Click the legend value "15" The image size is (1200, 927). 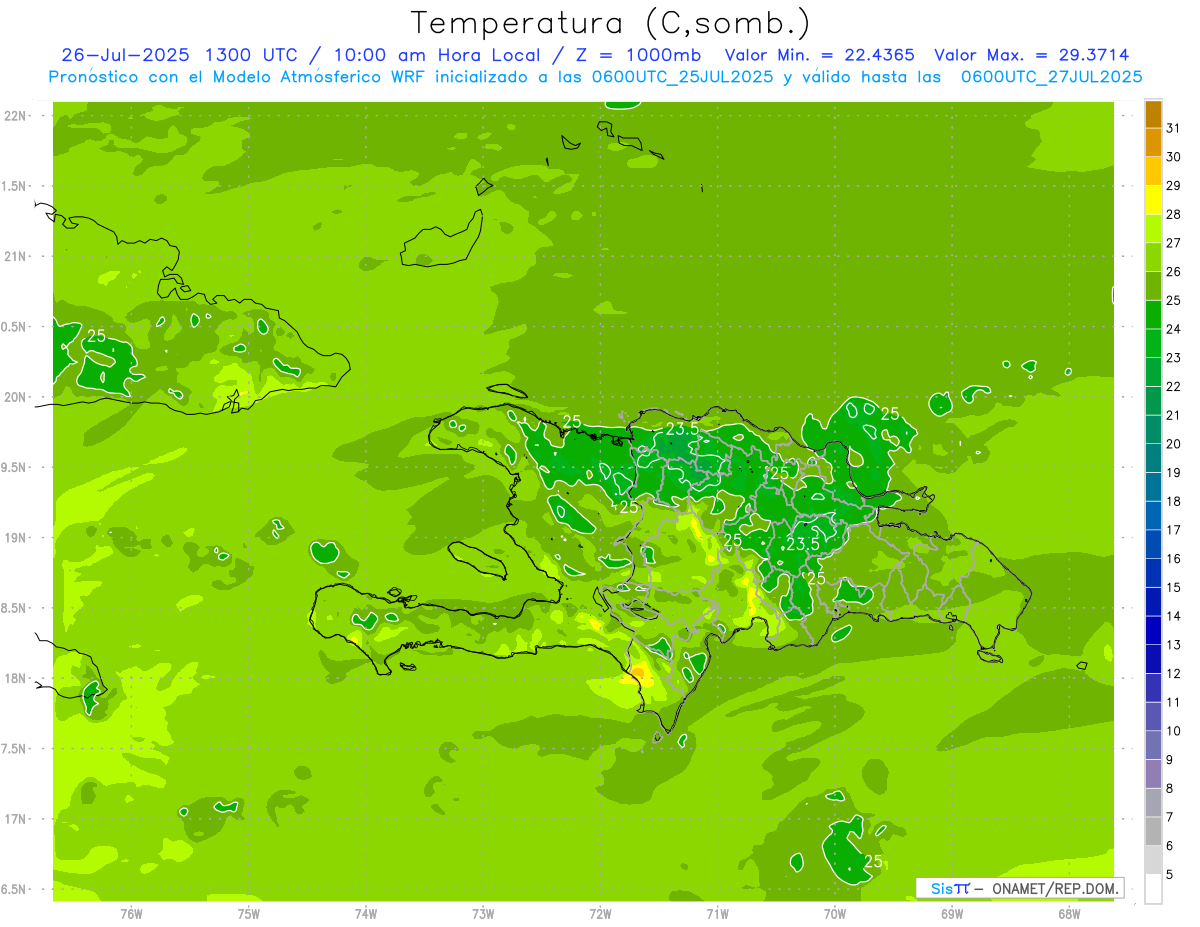click(x=1174, y=588)
